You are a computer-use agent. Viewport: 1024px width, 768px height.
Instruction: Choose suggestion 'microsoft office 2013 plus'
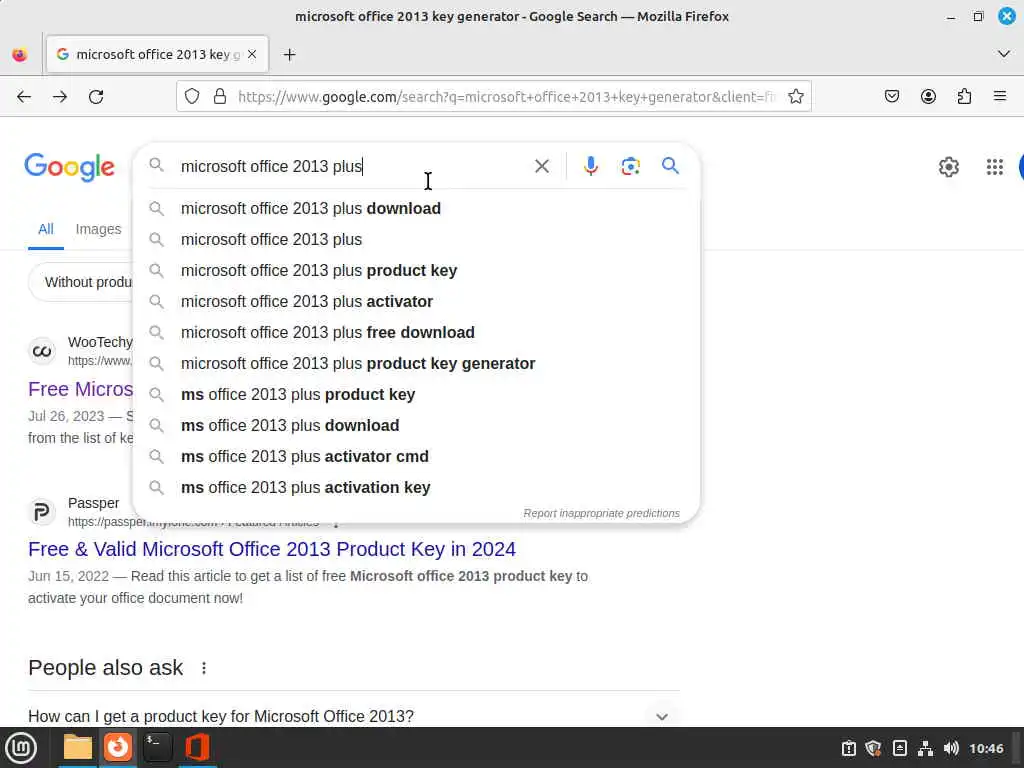tap(416, 239)
